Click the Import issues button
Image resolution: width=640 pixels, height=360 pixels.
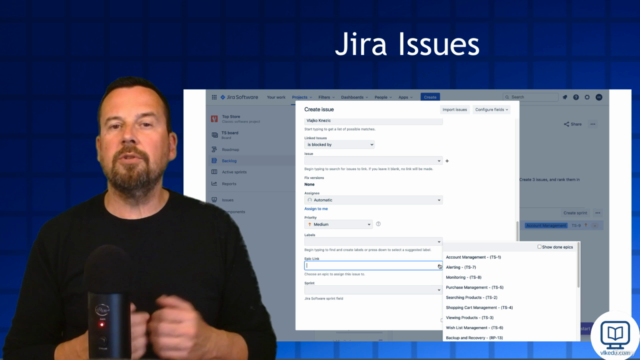pos(454,109)
